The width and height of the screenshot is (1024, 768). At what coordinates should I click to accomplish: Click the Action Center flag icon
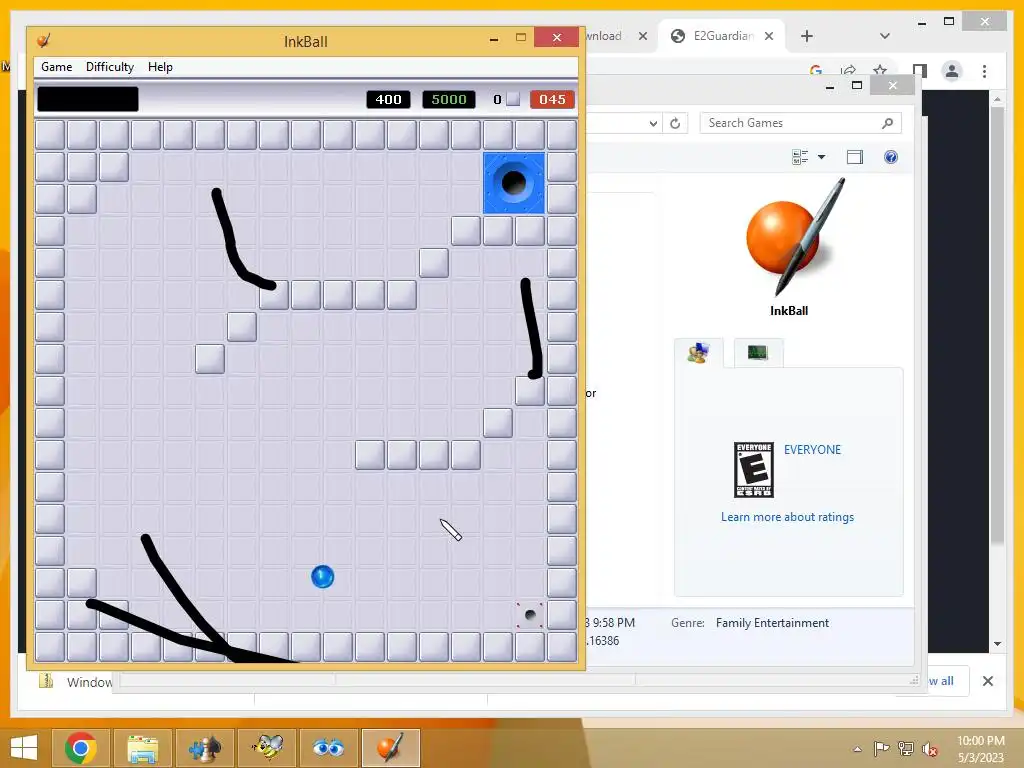point(881,748)
